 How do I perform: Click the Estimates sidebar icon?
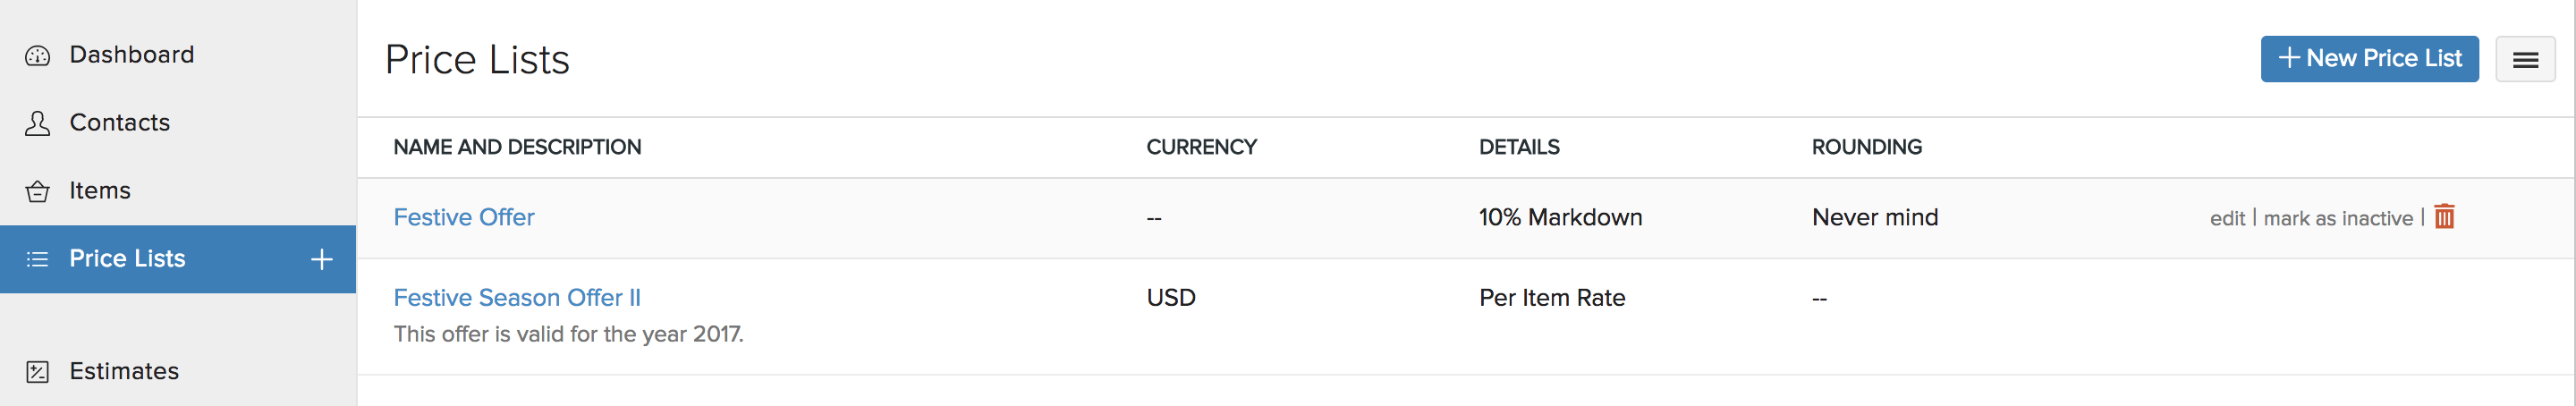(38, 372)
